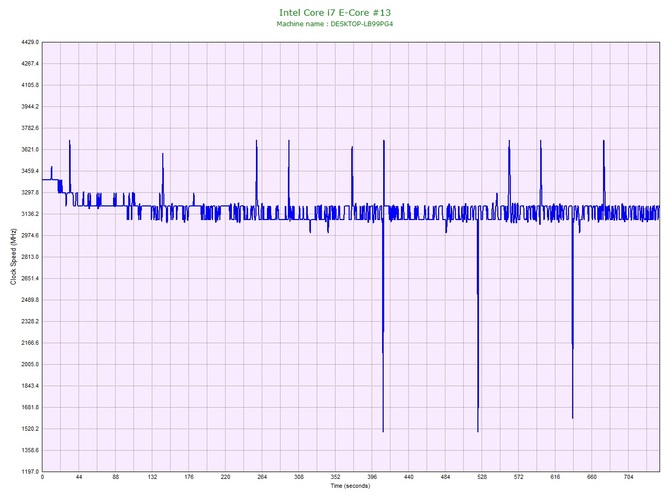Click the 1843.4 y-axis value
The image size is (670, 503).
pos(30,386)
